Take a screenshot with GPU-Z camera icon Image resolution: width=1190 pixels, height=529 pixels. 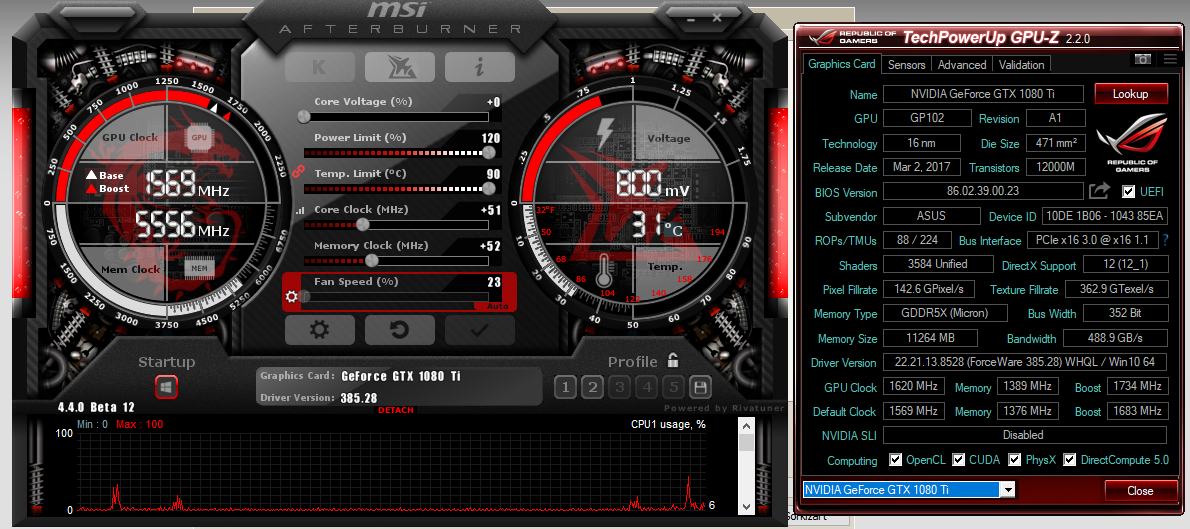(x=1142, y=59)
